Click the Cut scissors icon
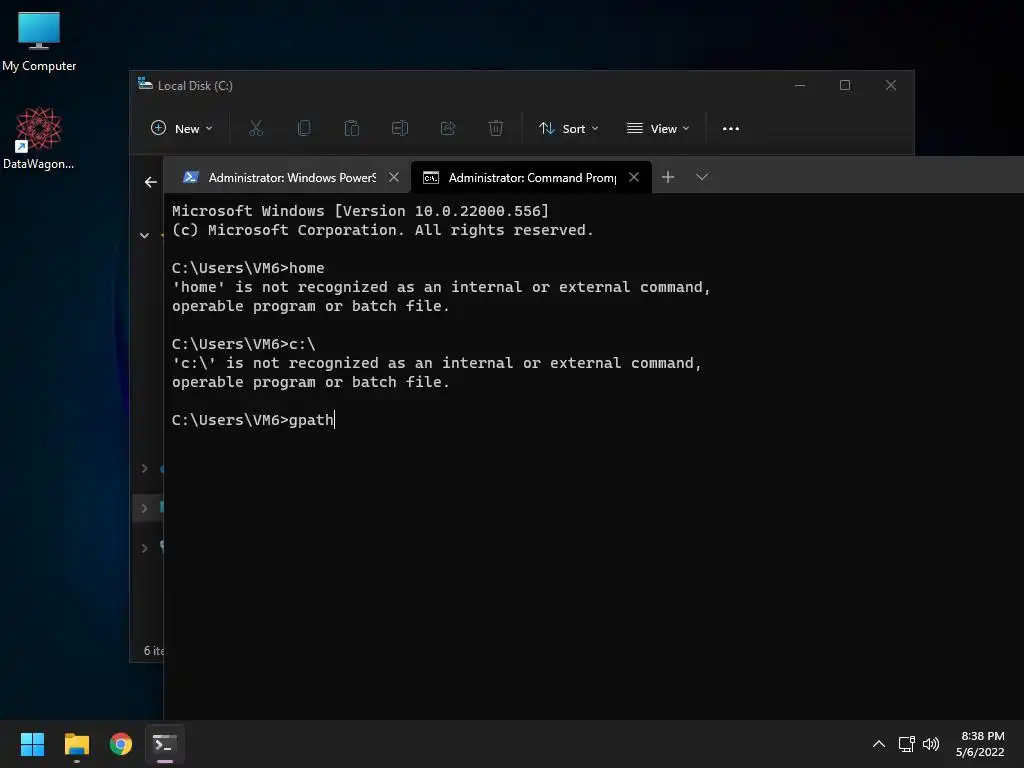This screenshot has height=768, width=1024. pos(256,129)
